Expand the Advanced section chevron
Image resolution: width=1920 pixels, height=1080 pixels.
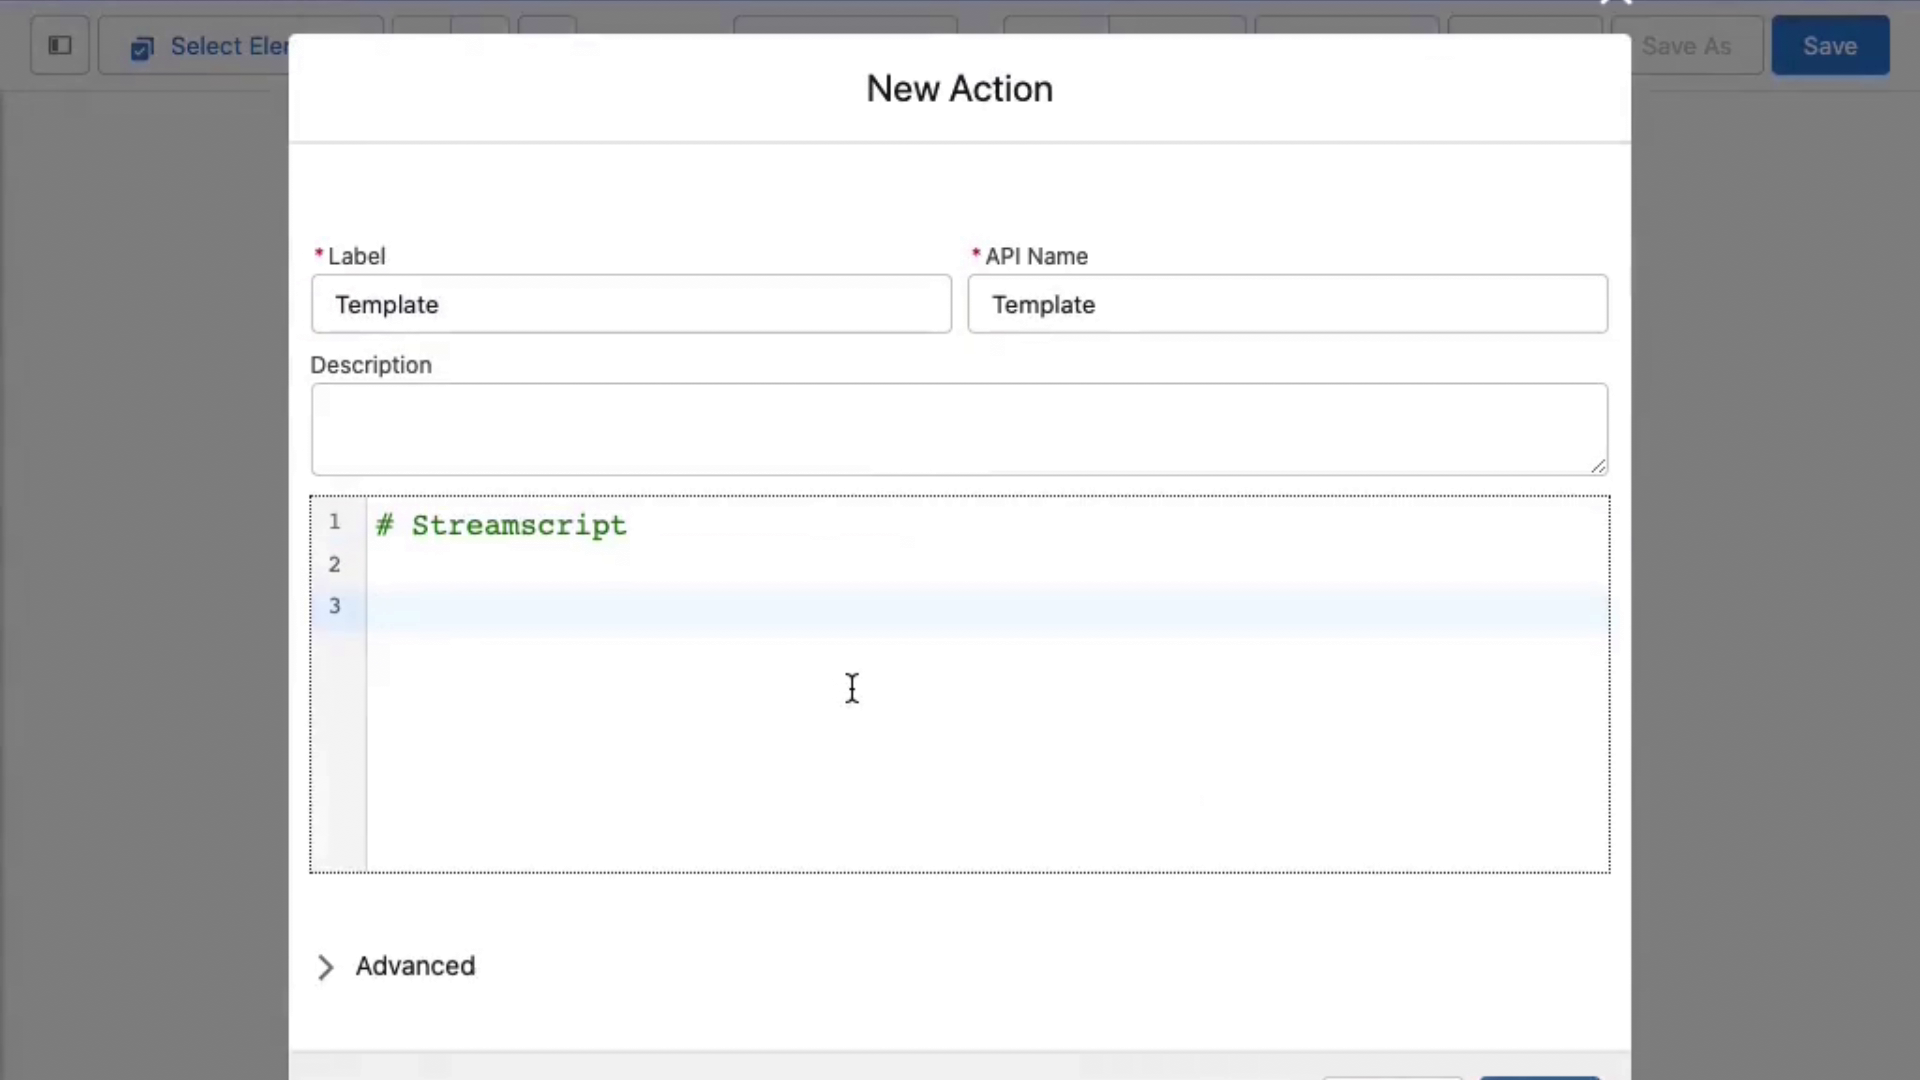tap(325, 967)
